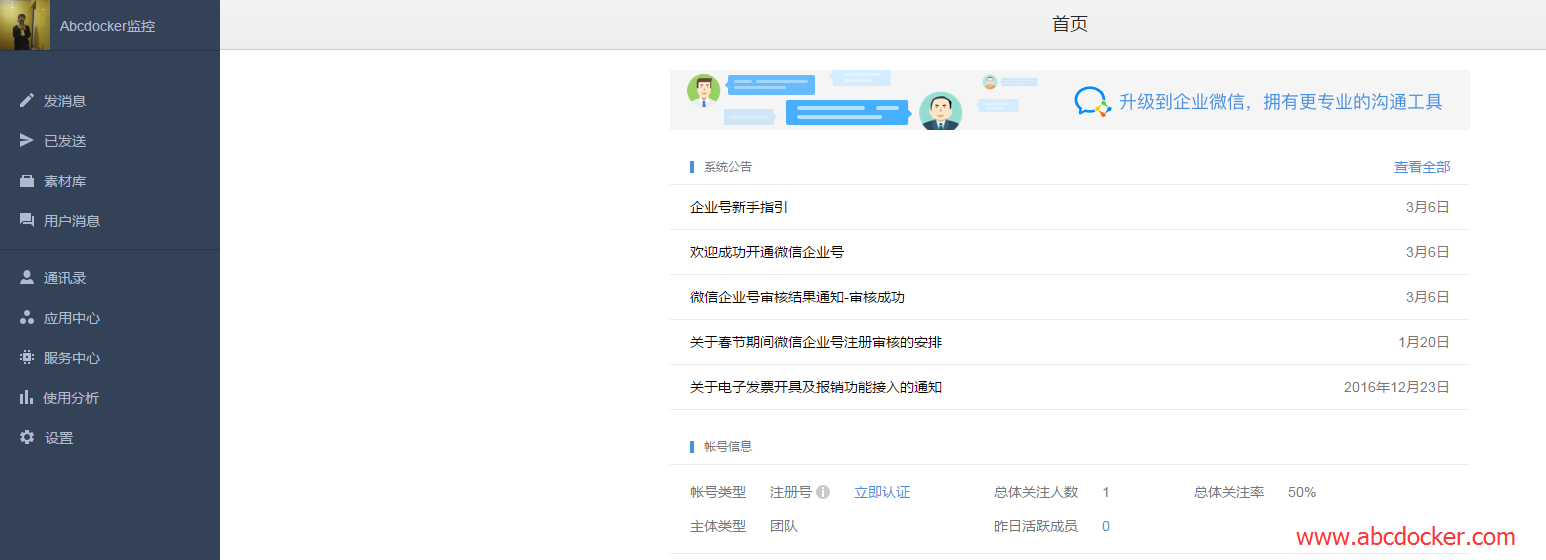Click the 帐号信息 section heading
Viewport: 1546px width, 560px height.
(728, 447)
